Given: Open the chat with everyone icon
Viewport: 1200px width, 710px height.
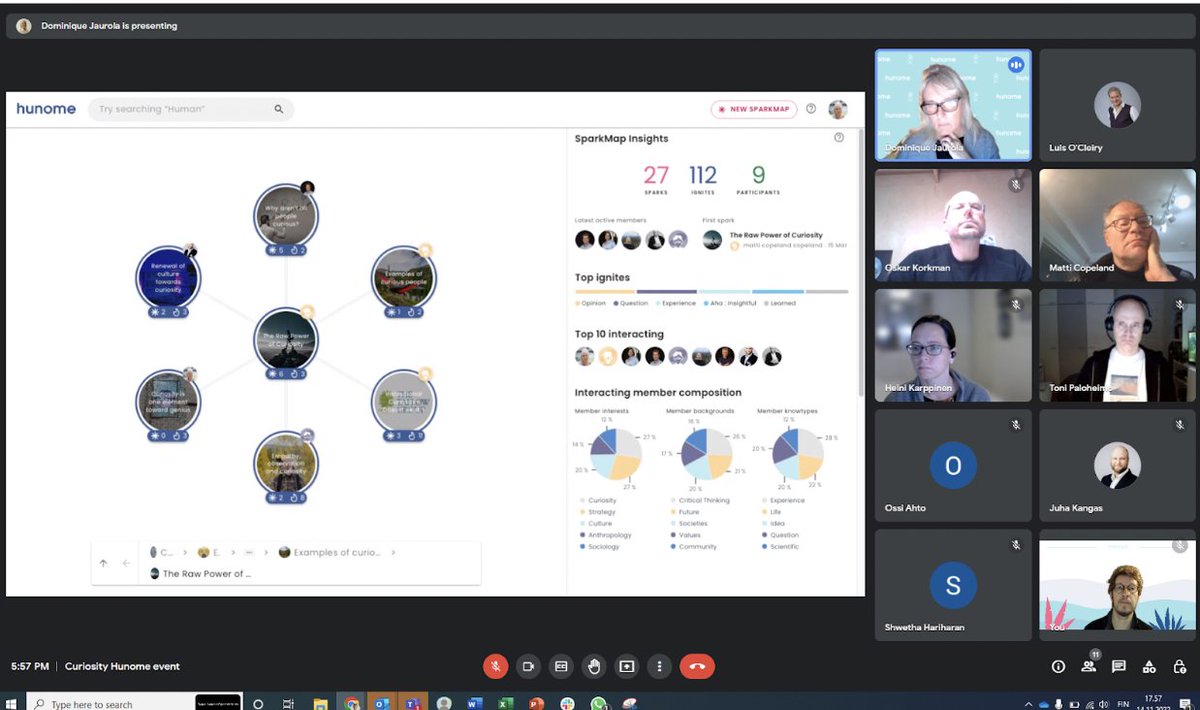Looking at the screenshot, I should coord(1119,666).
